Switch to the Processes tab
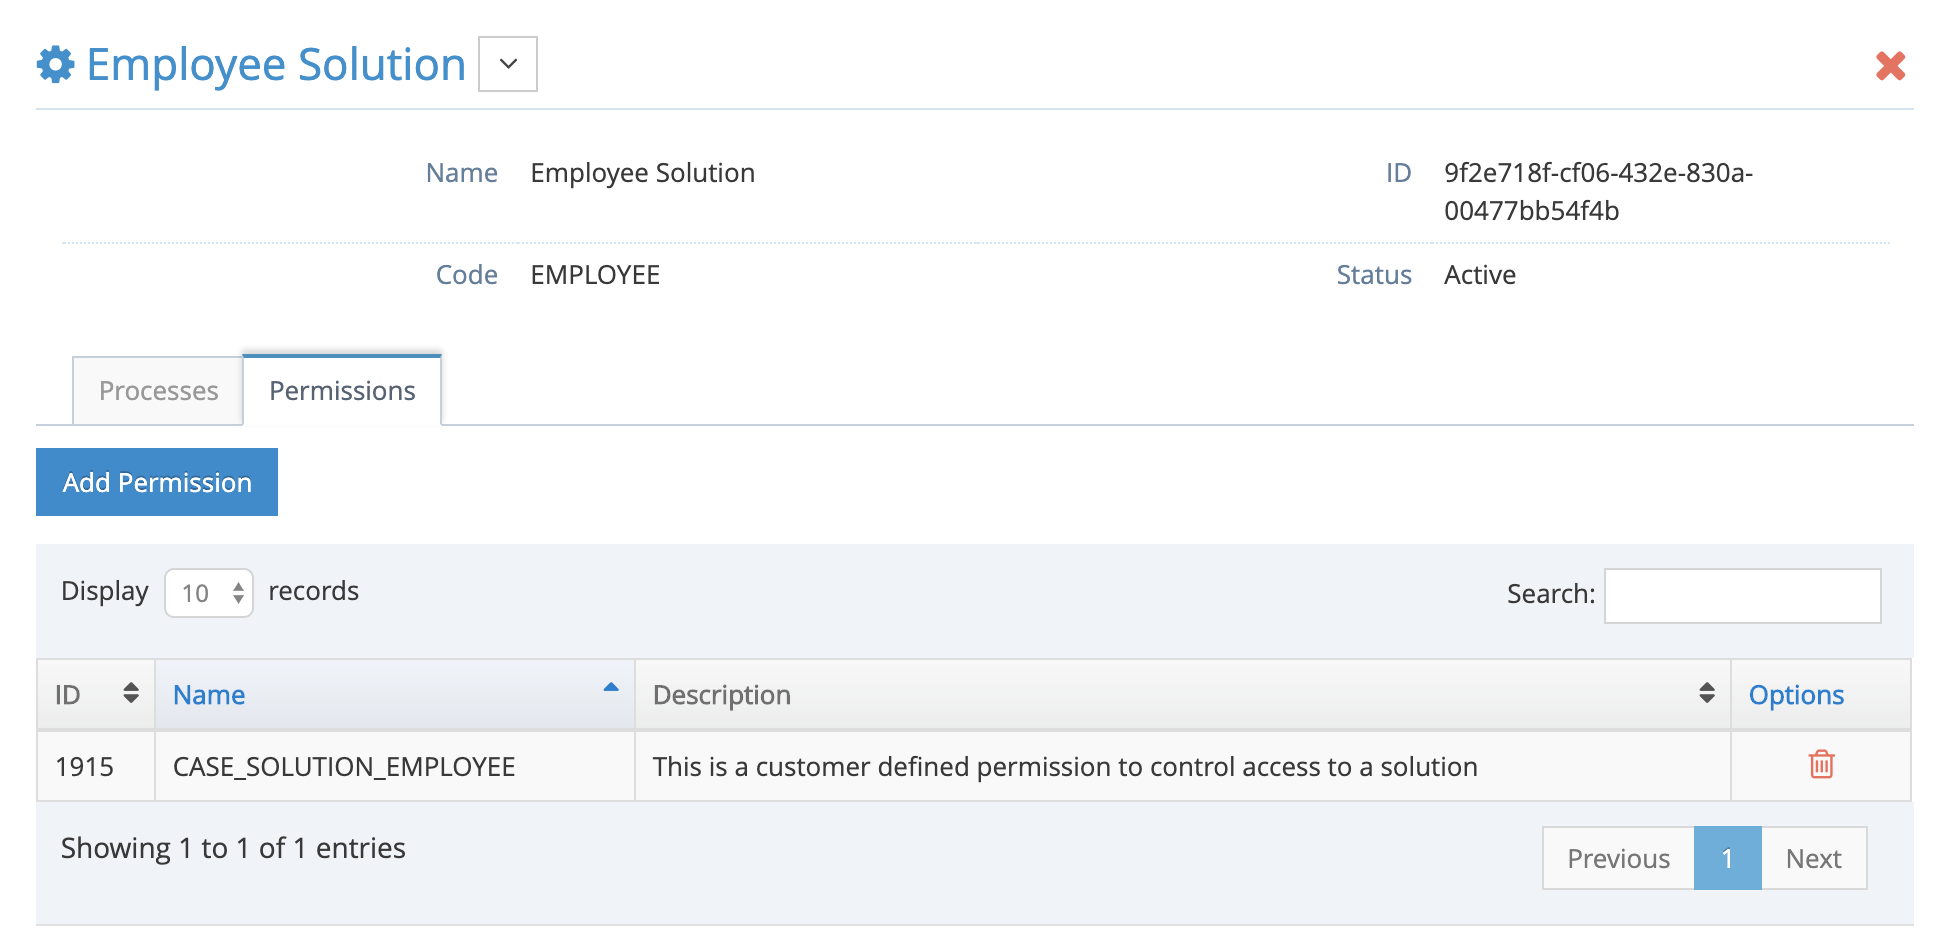 [x=158, y=391]
